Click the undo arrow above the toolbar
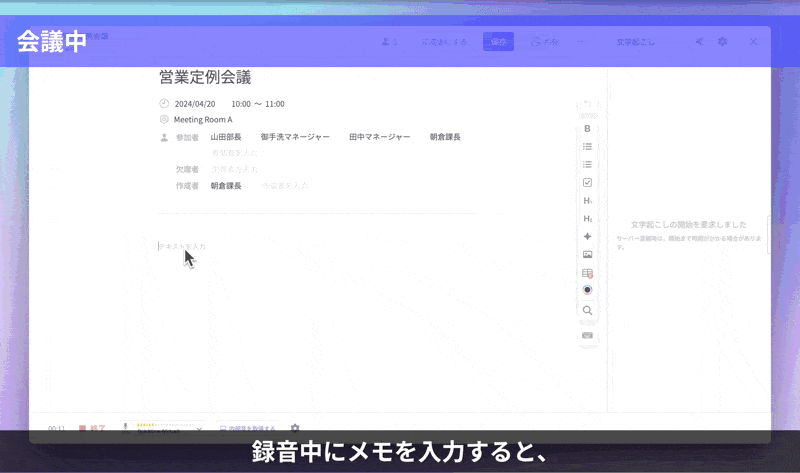Screen dimensions: 800x473 coord(586,104)
